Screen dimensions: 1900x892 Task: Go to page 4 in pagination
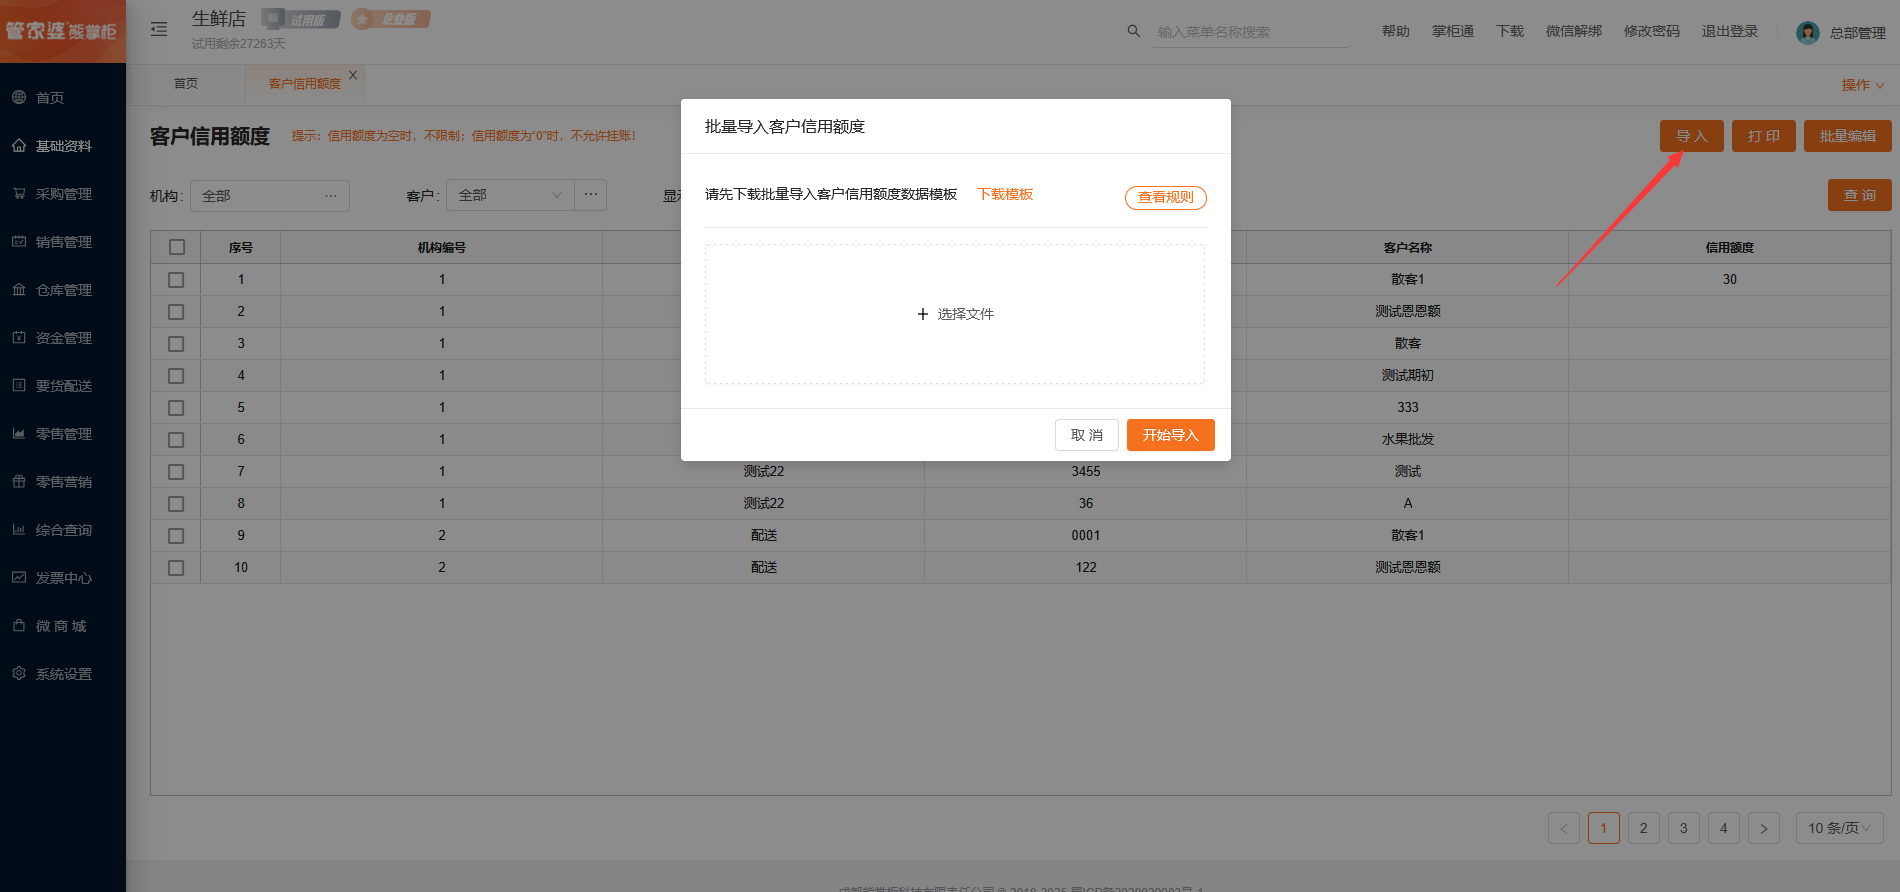[1724, 828]
